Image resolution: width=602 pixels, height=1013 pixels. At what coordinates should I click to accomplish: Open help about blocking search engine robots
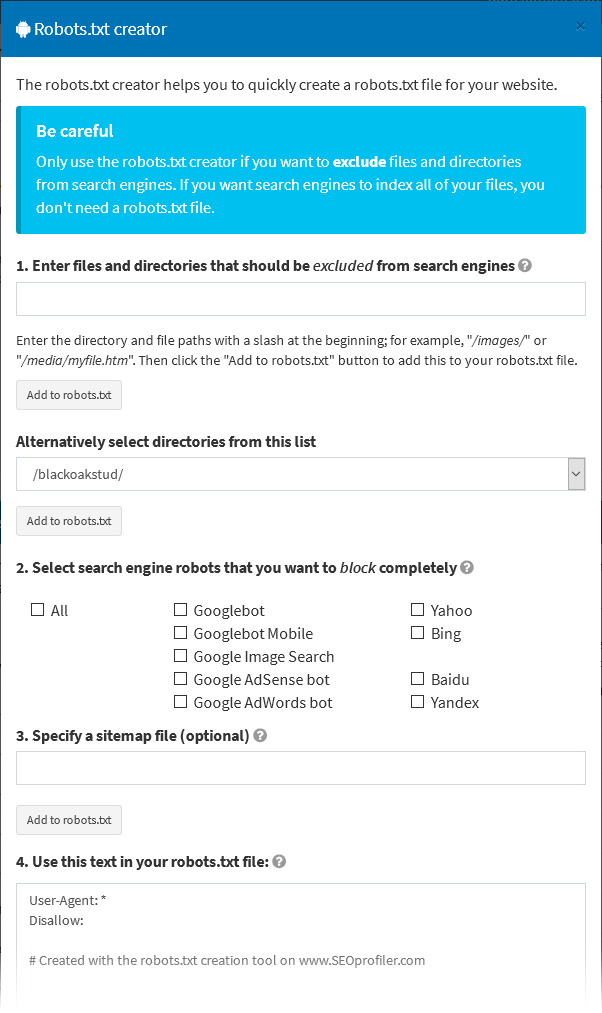[466, 567]
